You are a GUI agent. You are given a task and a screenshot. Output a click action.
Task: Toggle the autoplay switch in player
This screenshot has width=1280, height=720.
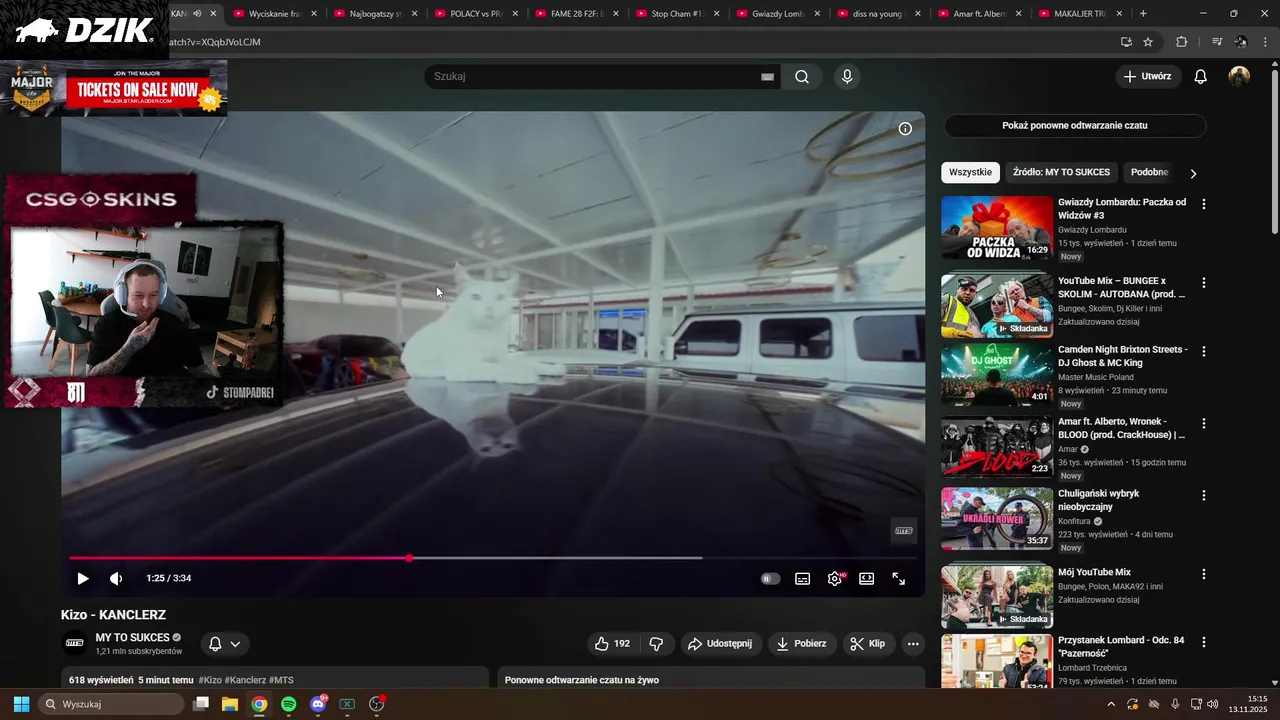pos(770,578)
